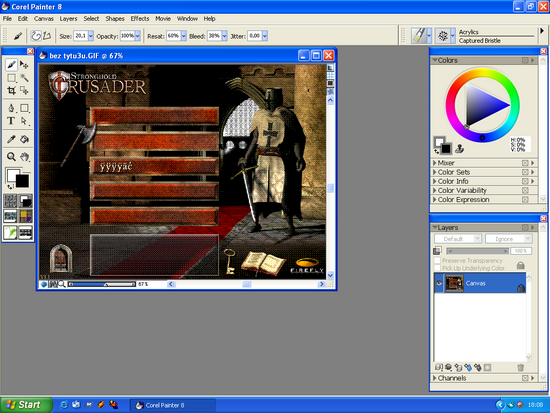
Task: Open the brush category Acrylics dropdown
Action: pyautogui.click(x=429, y=36)
